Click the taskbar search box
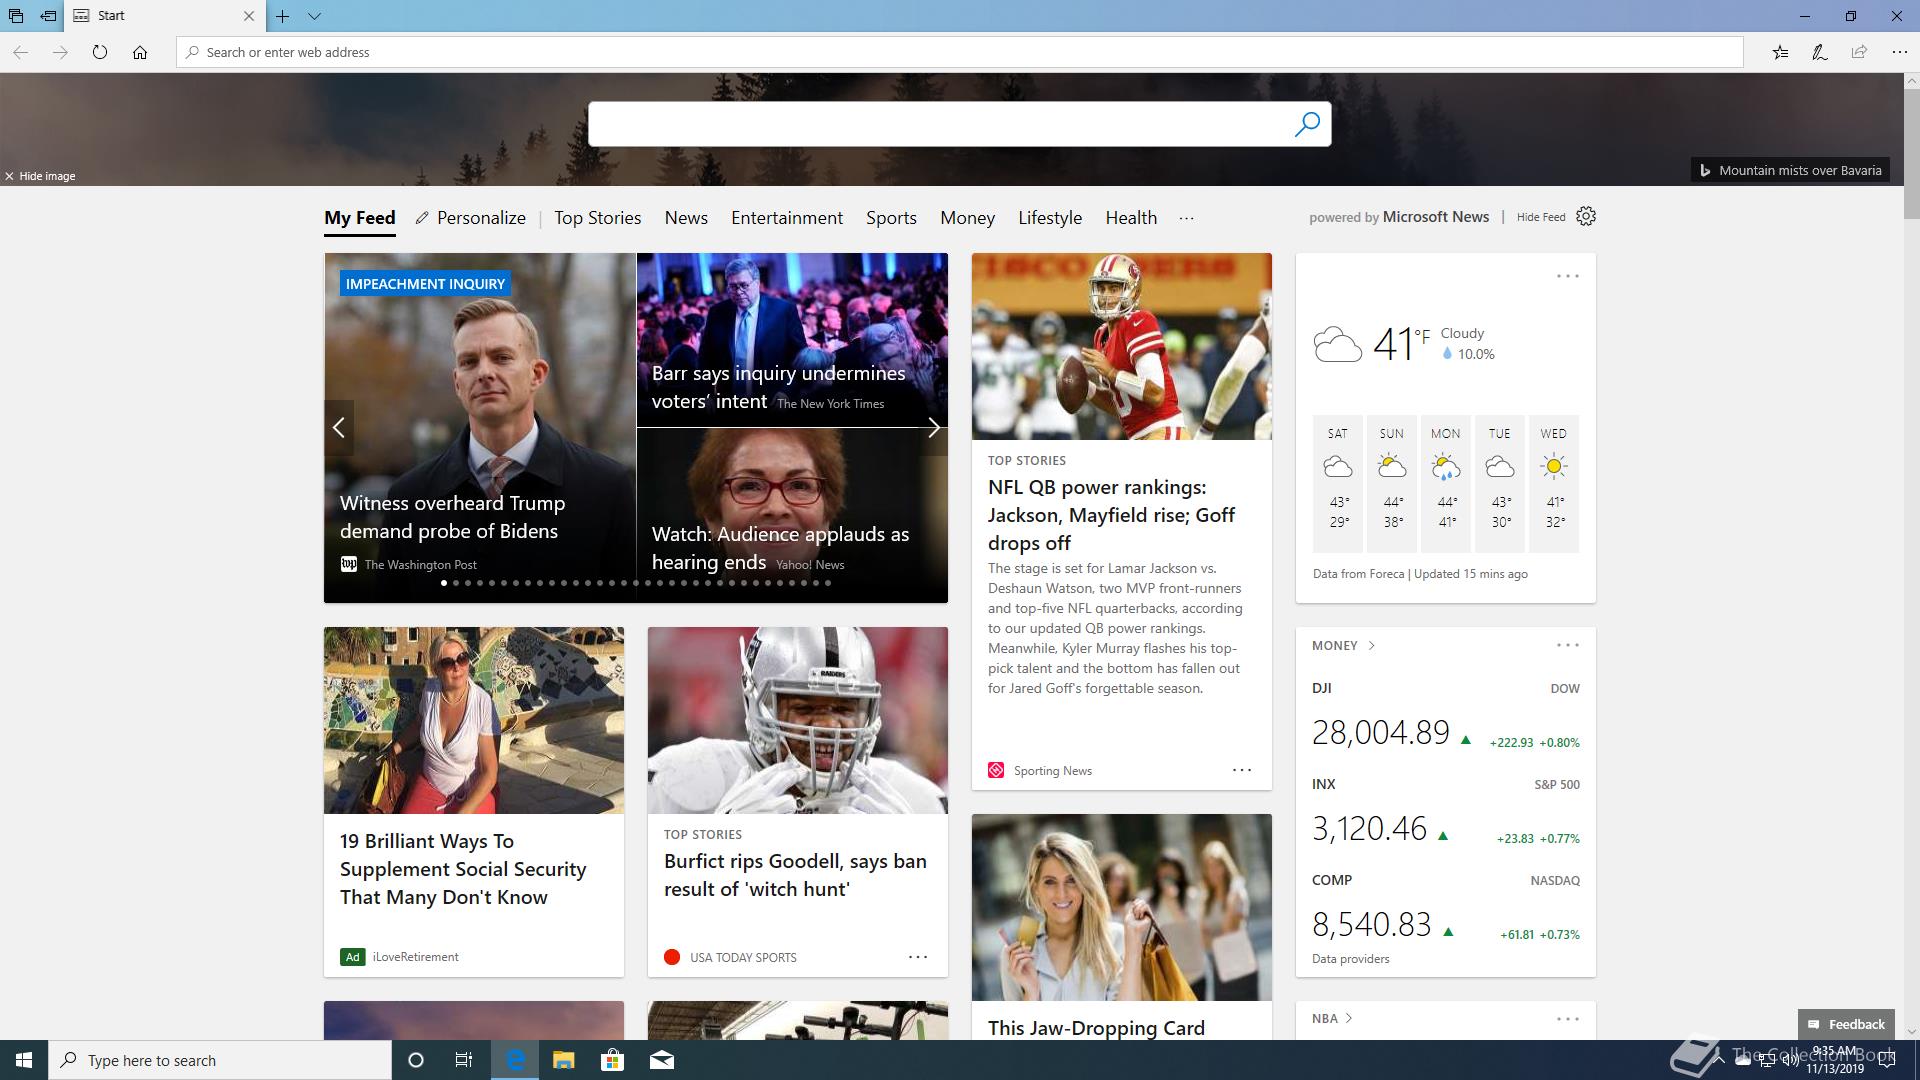Image resolution: width=1920 pixels, height=1080 pixels. [x=220, y=1060]
